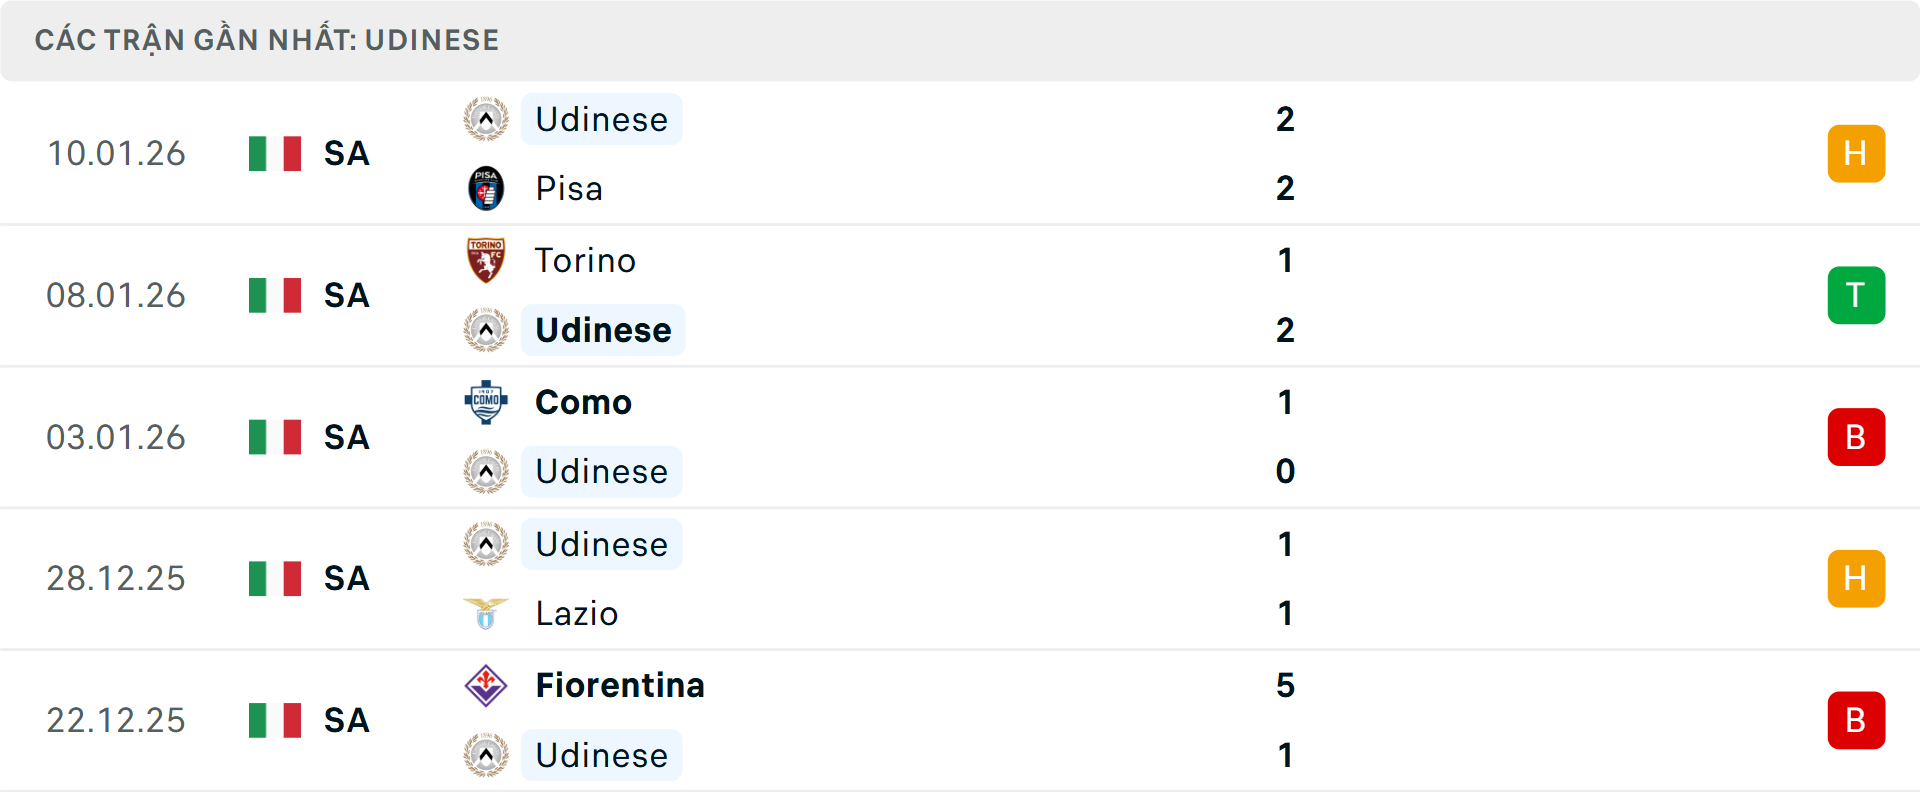The height and width of the screenshot is (792, 1920).
Task: Open the Torino team link
Action: click(585, 260)
